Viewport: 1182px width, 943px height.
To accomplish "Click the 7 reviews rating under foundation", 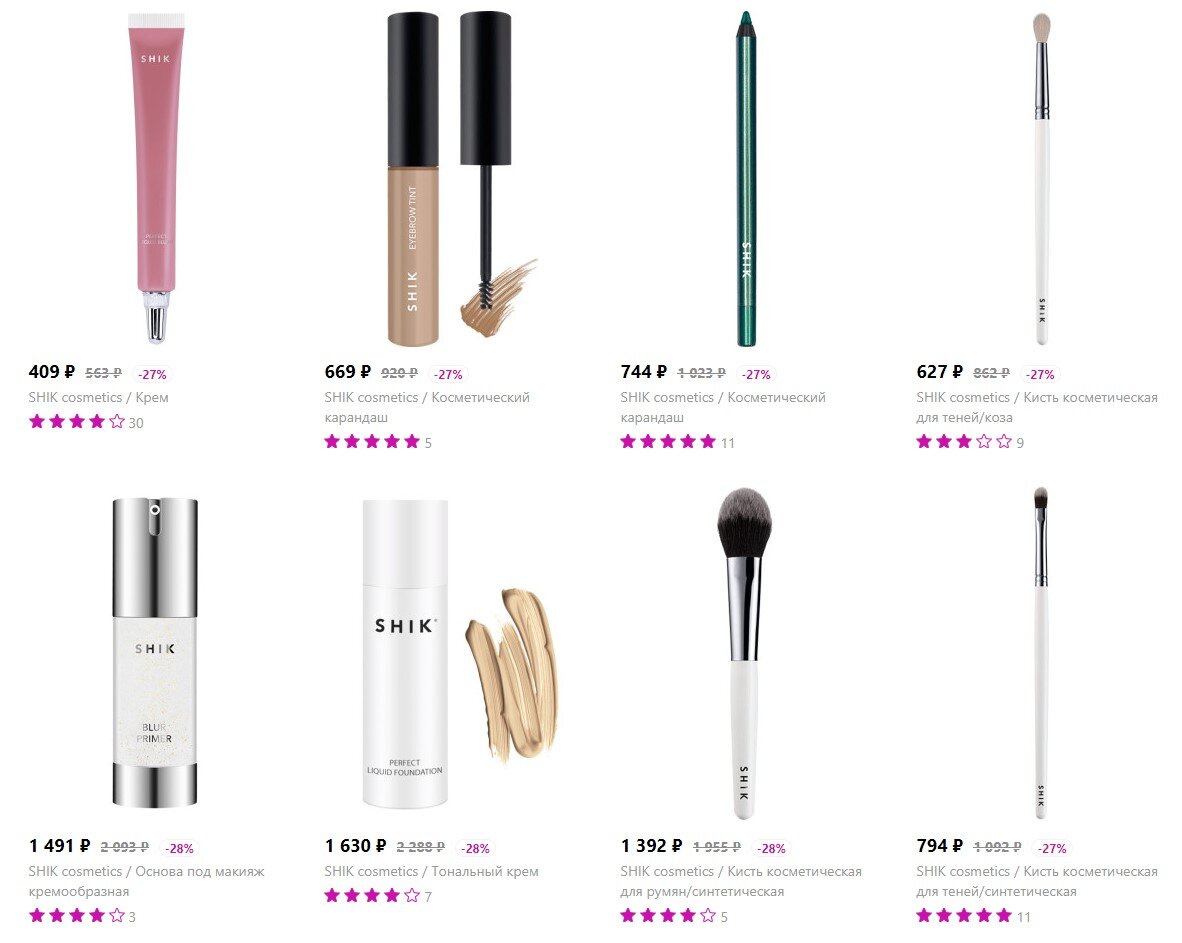I will tap(378, 896).
